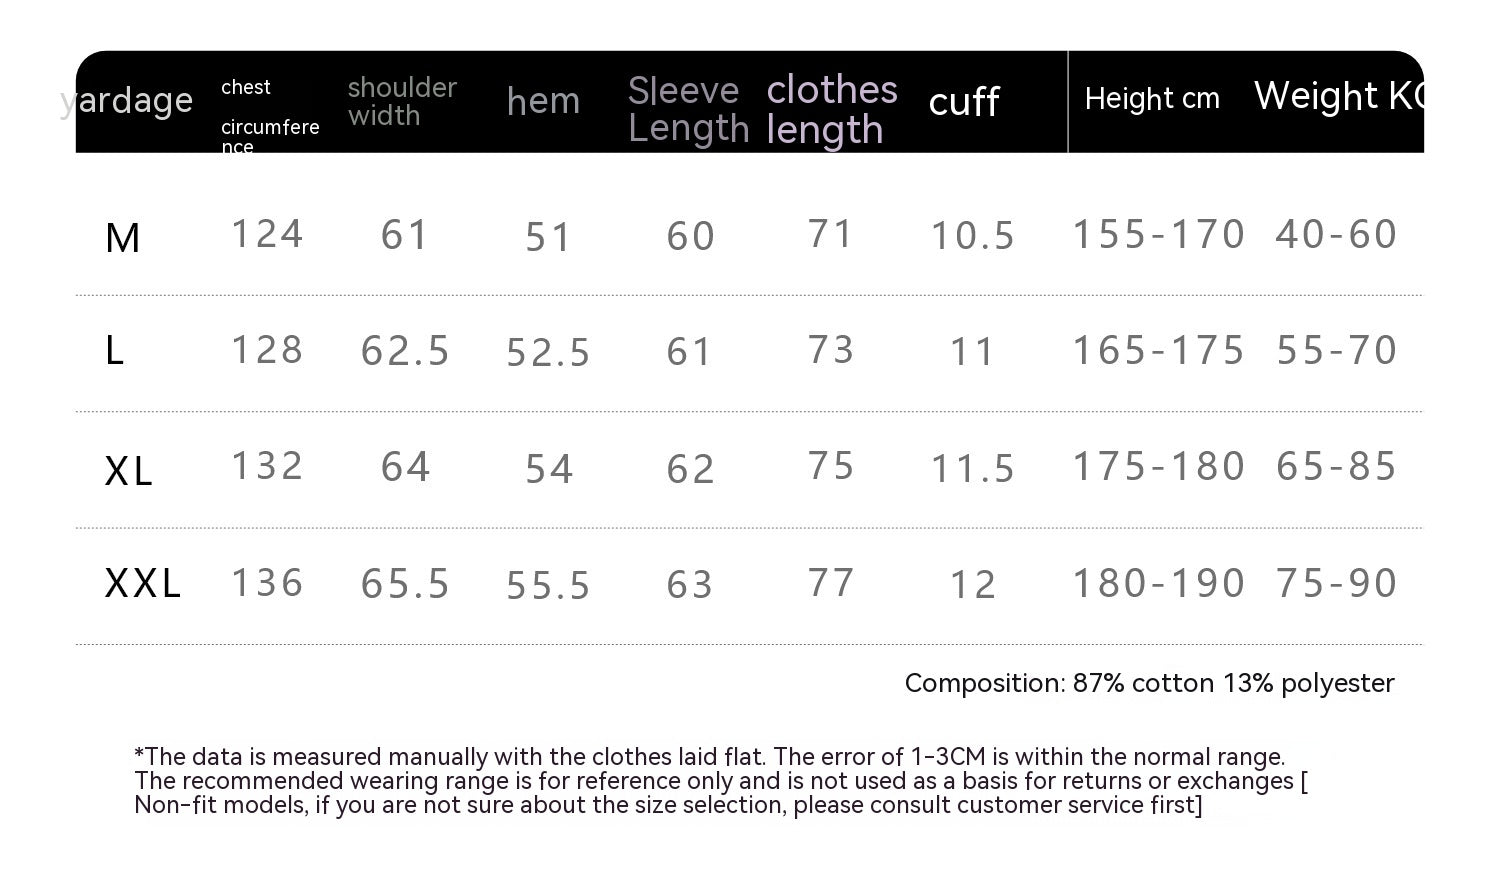This screenshot has width=1500, height=876.
Task: Click the composition text line
Action: click(x=1149, y=683)
